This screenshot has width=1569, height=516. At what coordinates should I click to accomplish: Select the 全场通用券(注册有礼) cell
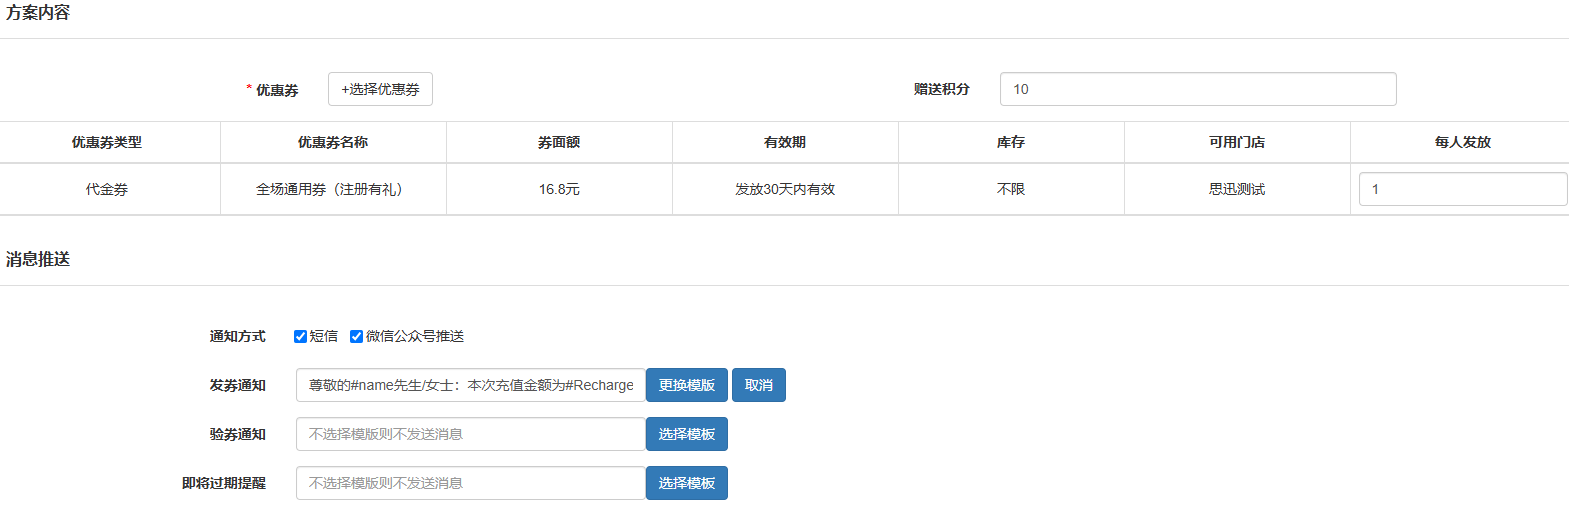click(x=333, y=189)
